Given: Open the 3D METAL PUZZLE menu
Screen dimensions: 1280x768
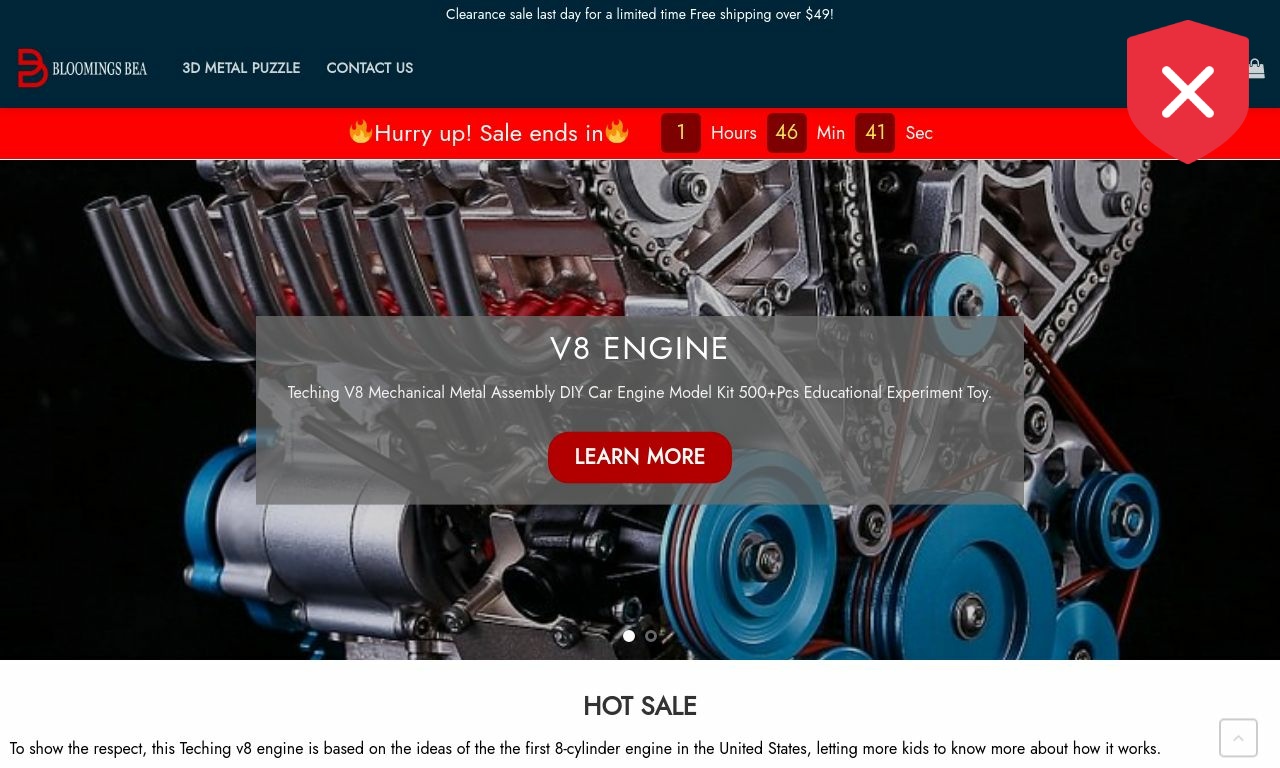Looking at the screenshot, I should pos(241,68).
